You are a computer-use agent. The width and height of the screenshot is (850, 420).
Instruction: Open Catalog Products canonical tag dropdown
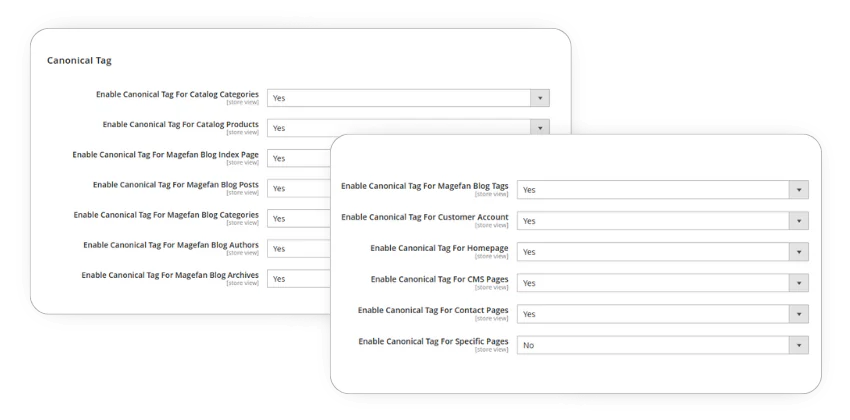point(408,128)
